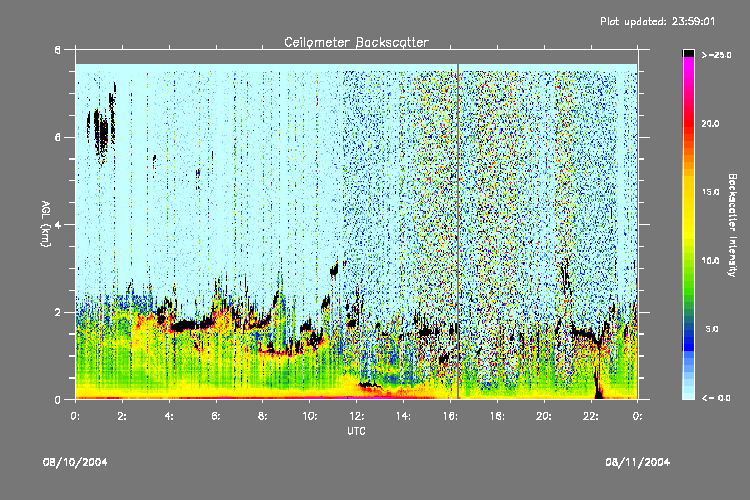Click the 'Backscatter Intensity' colorbar label
Viewport: 750px width, 500px height.
(x=732, y=225)
